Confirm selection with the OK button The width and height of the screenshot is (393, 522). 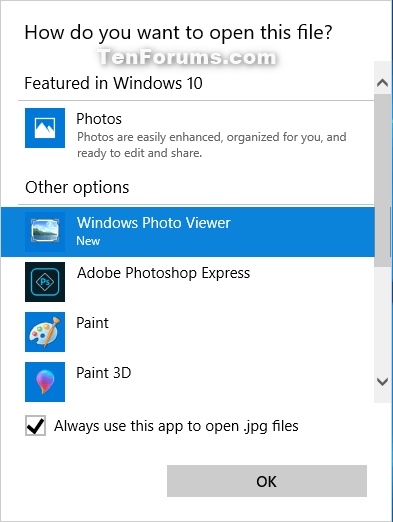(267, 481)
